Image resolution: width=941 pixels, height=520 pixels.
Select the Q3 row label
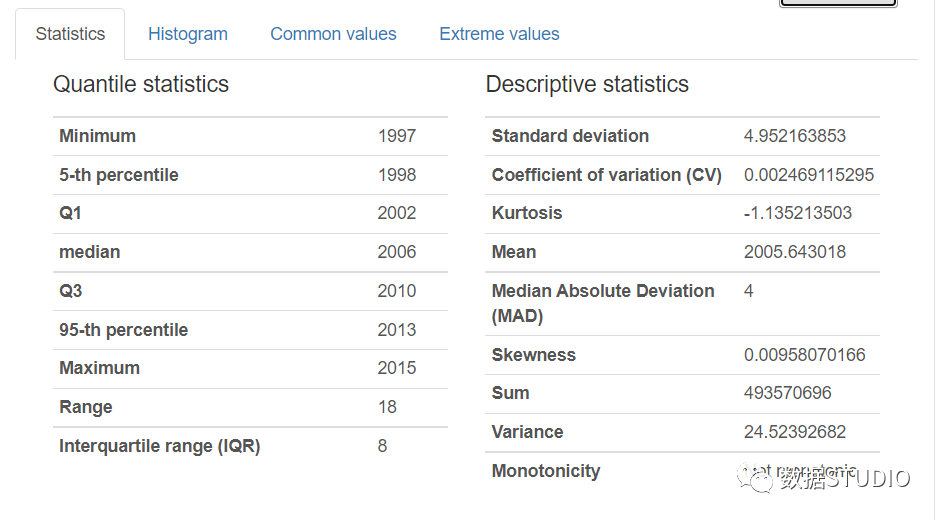pos(71,291)
